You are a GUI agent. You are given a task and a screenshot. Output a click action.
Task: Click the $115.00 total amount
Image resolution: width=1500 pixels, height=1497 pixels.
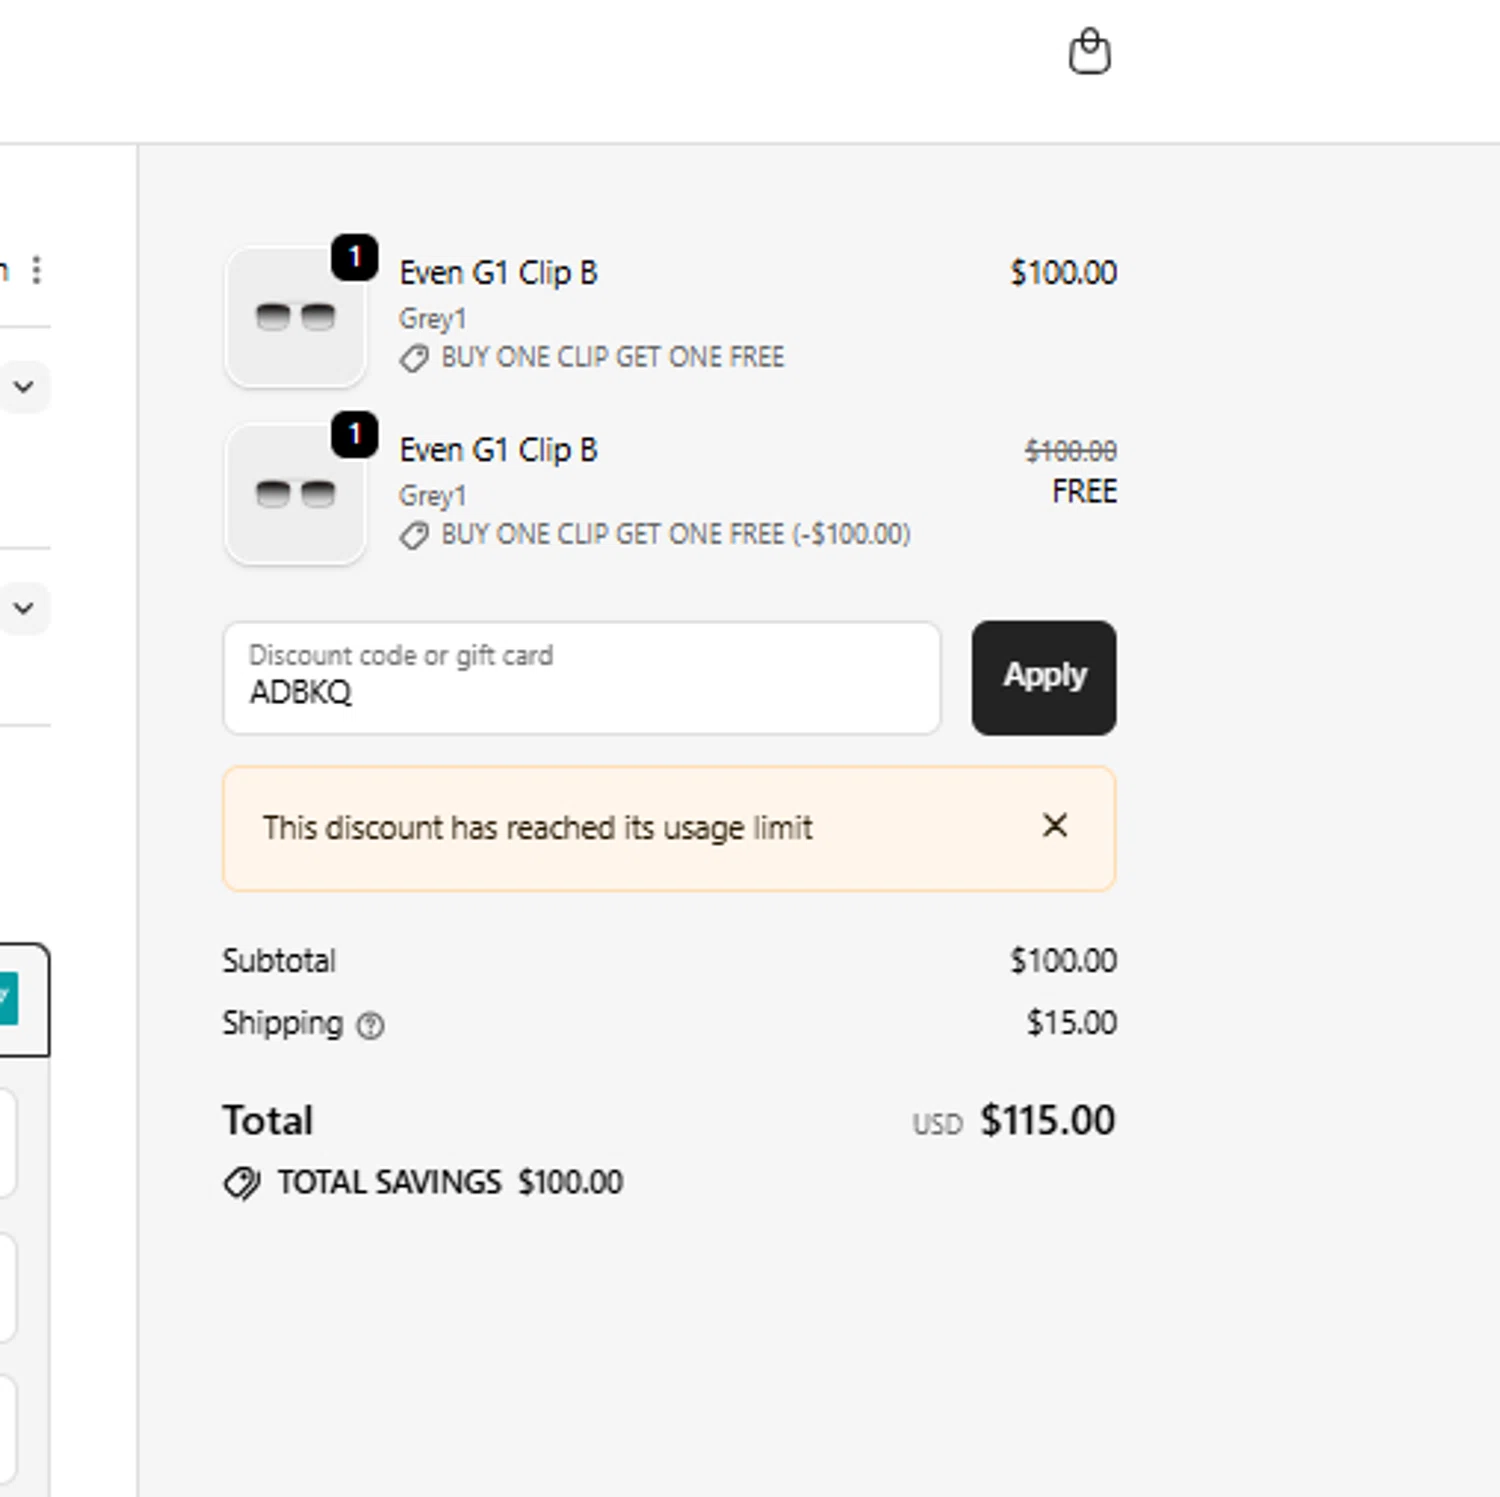click(1047, 1120)
